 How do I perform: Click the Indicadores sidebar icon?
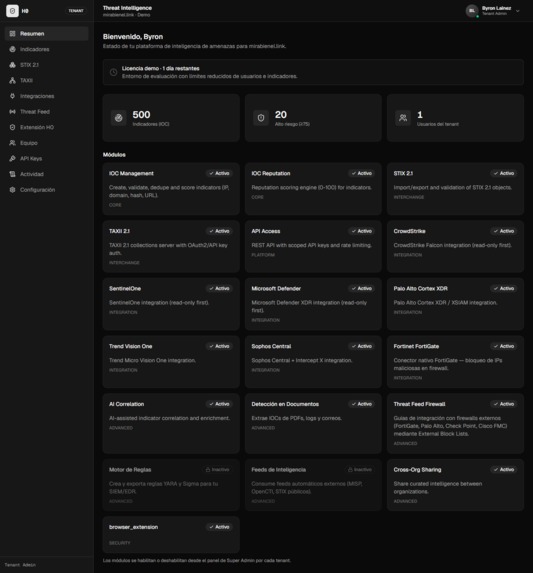click(12, 49)
